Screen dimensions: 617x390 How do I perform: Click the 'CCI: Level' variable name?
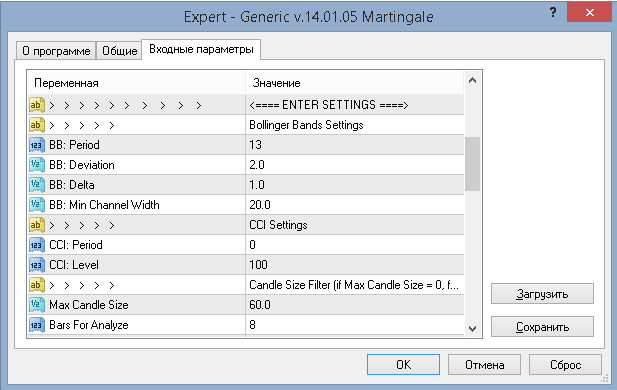pos(74,265)
